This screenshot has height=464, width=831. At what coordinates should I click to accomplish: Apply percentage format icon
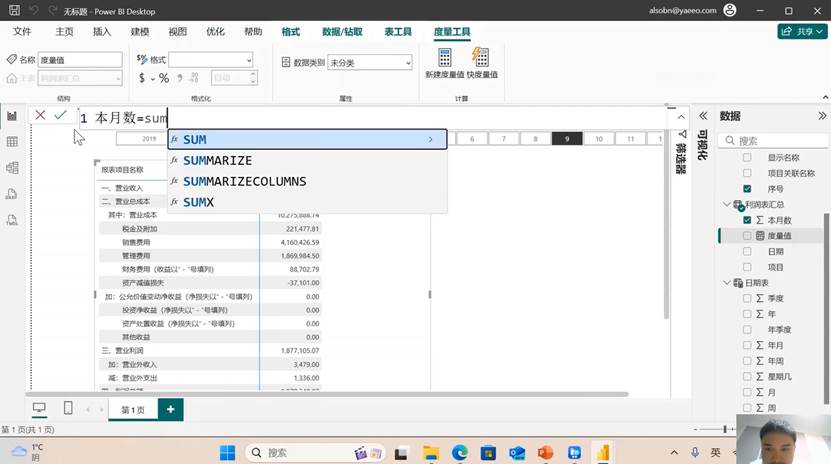tap(164, 78)
